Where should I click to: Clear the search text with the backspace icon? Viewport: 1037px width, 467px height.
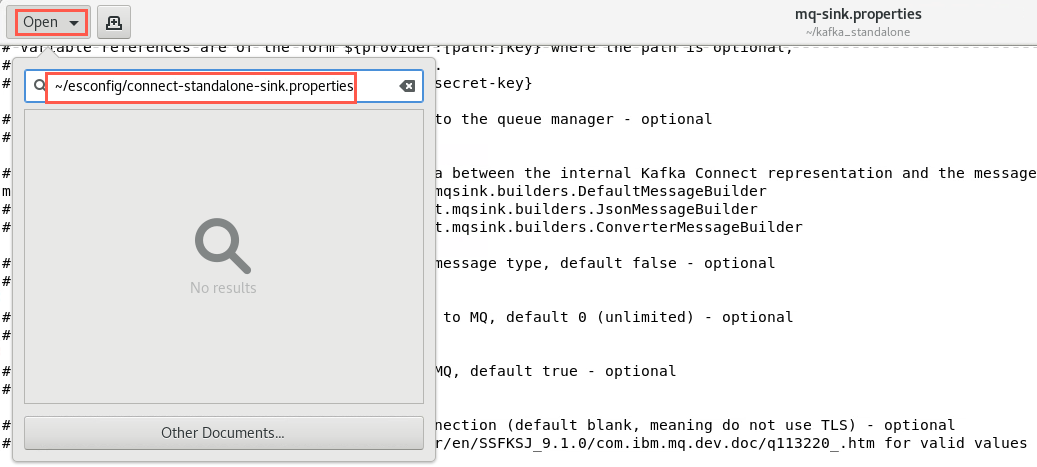pyautogui.click(x=407, y=86)
